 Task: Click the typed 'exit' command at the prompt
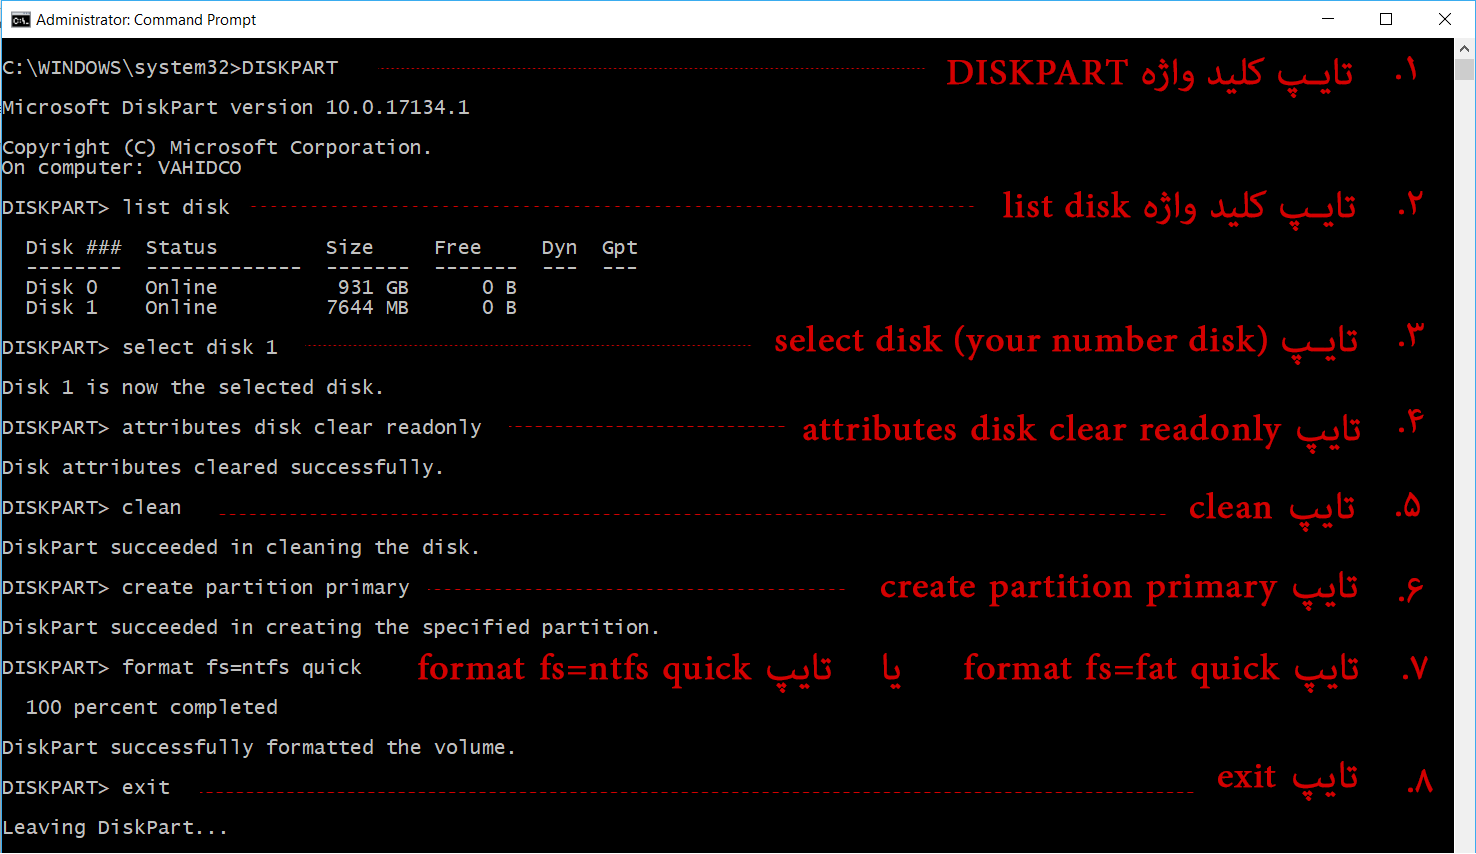[x=146, y=788]
